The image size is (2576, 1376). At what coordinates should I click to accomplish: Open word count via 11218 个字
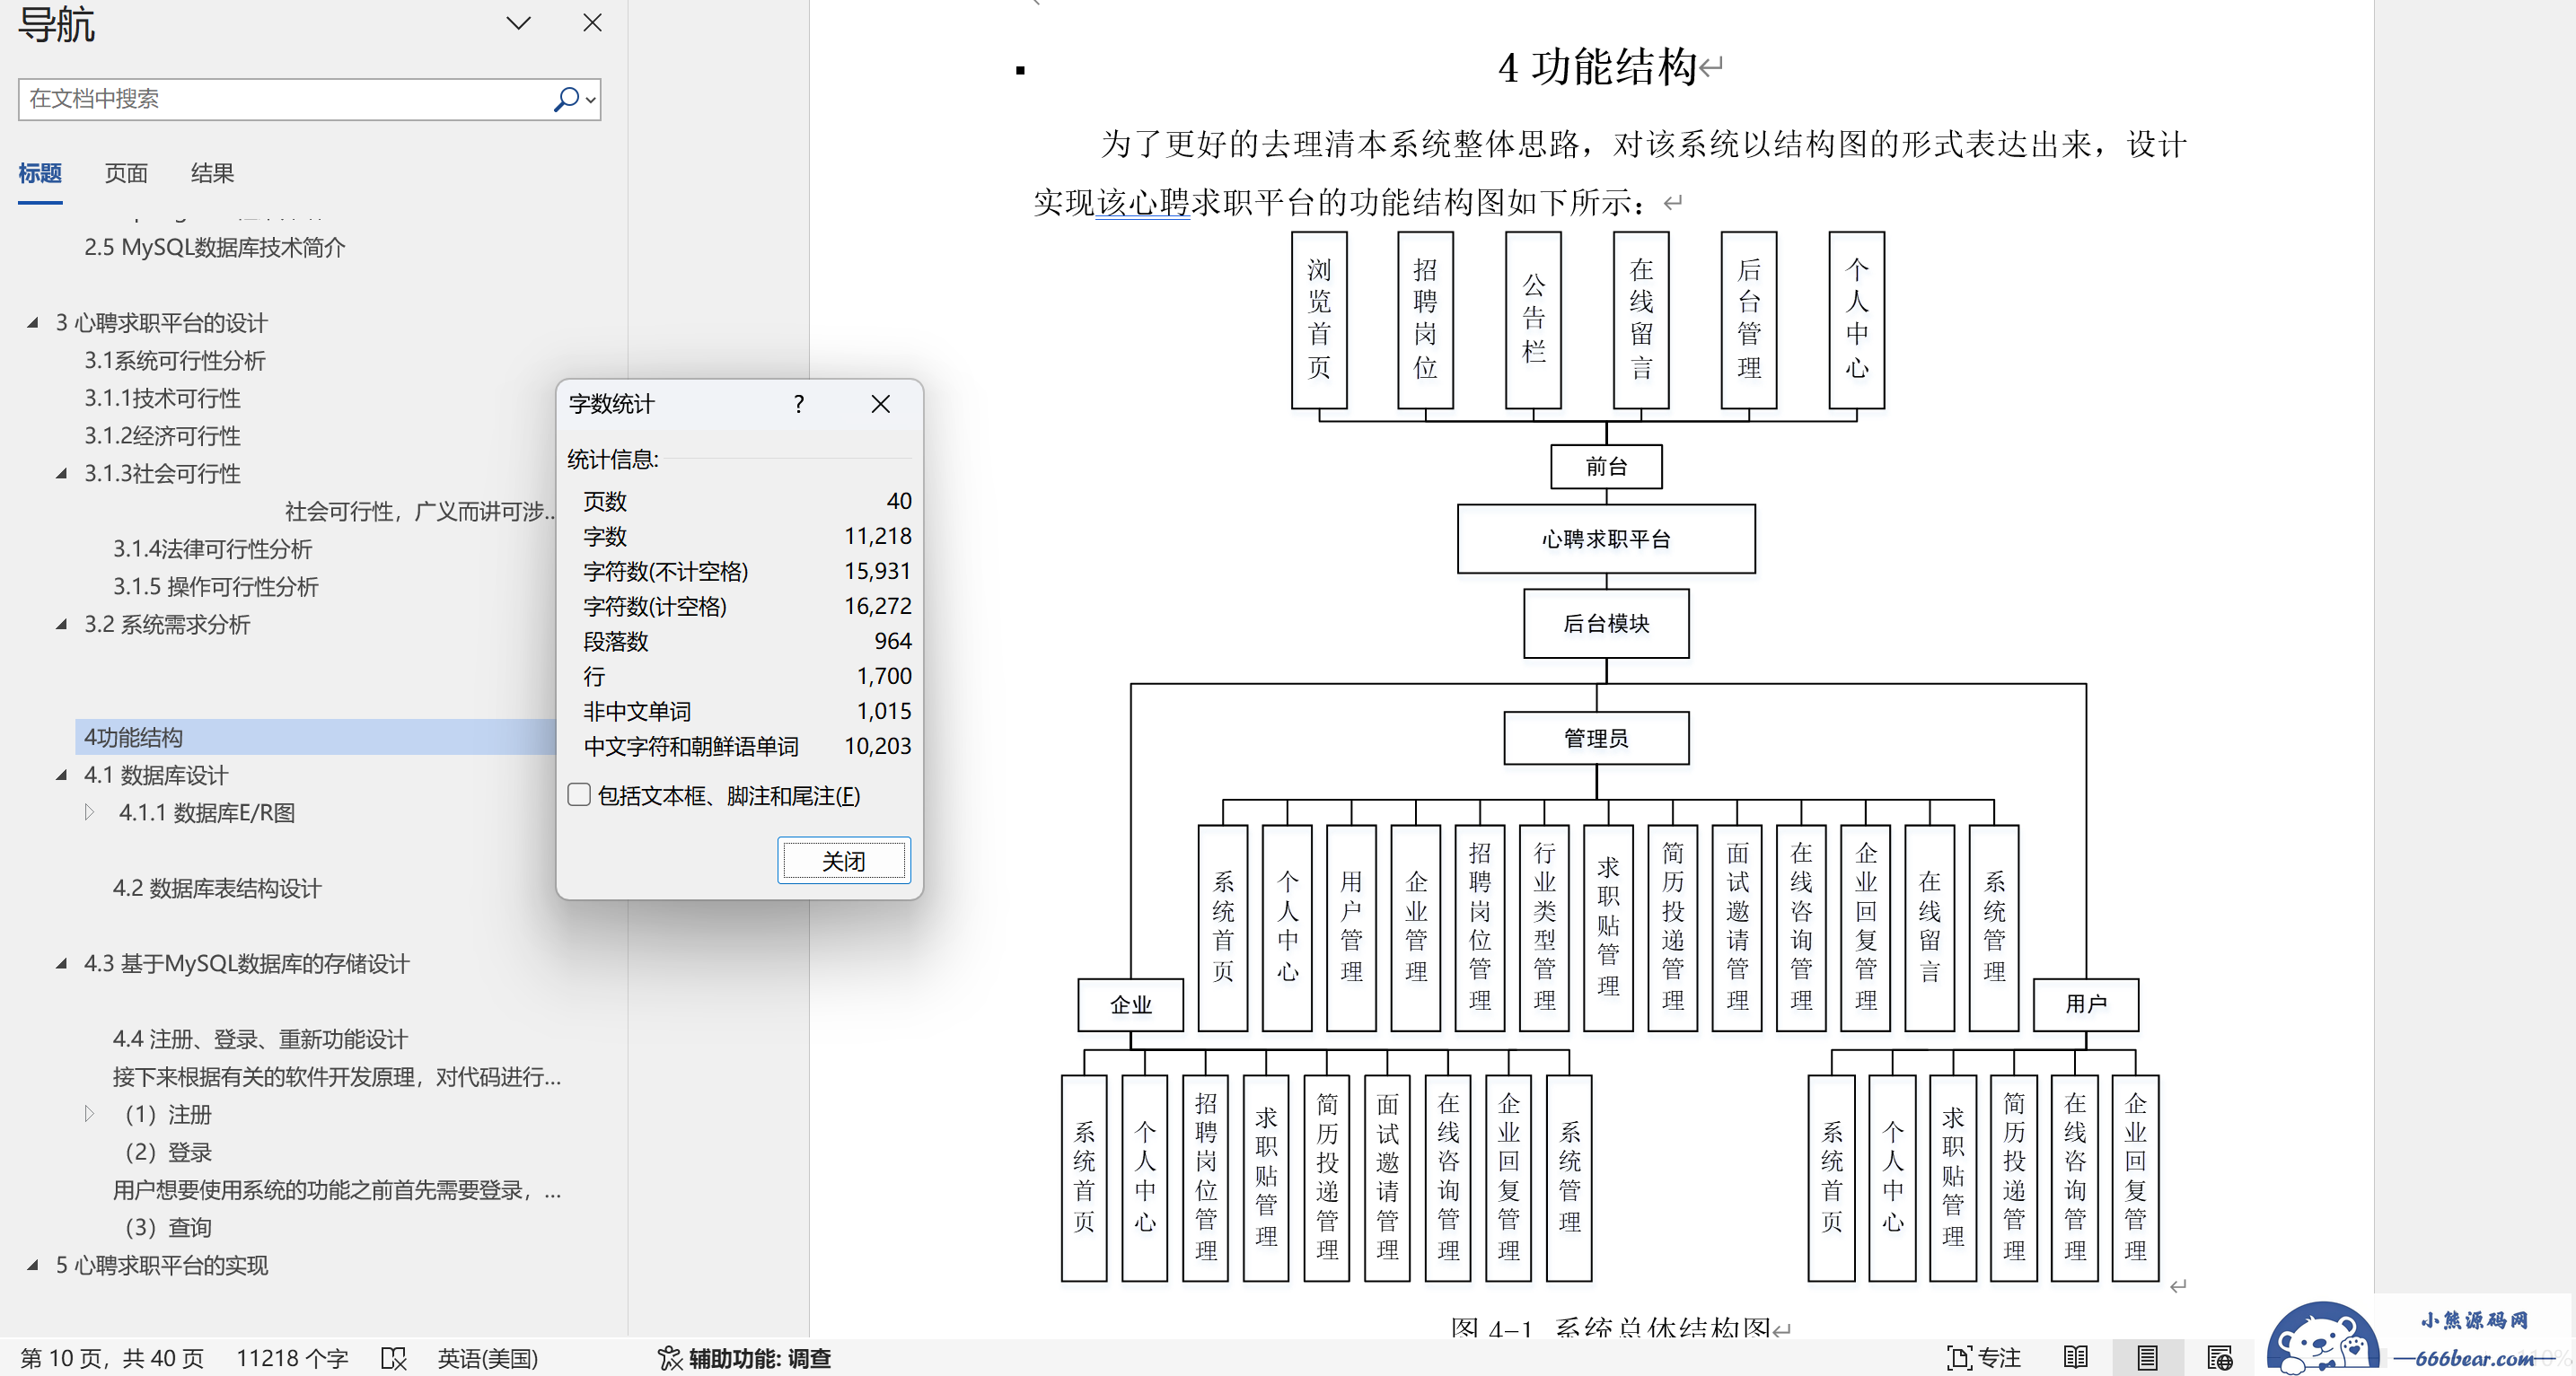(x=292, y=1358)
